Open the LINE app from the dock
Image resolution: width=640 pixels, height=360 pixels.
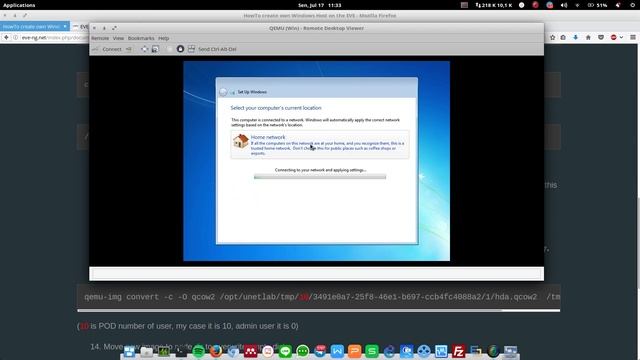[x=285, y=351]
